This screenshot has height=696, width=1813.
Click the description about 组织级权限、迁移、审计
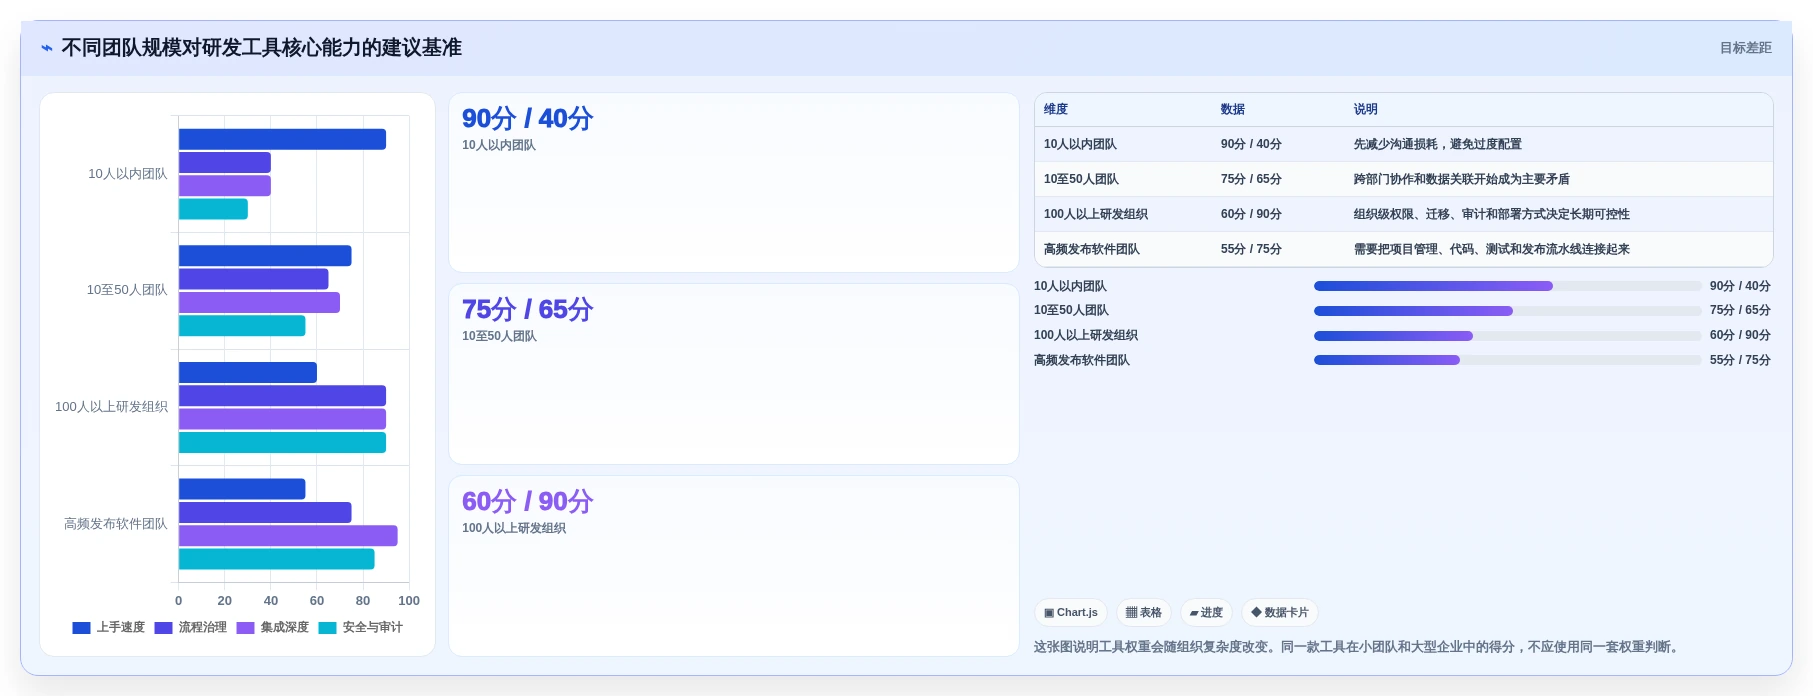click(1492, 214)
